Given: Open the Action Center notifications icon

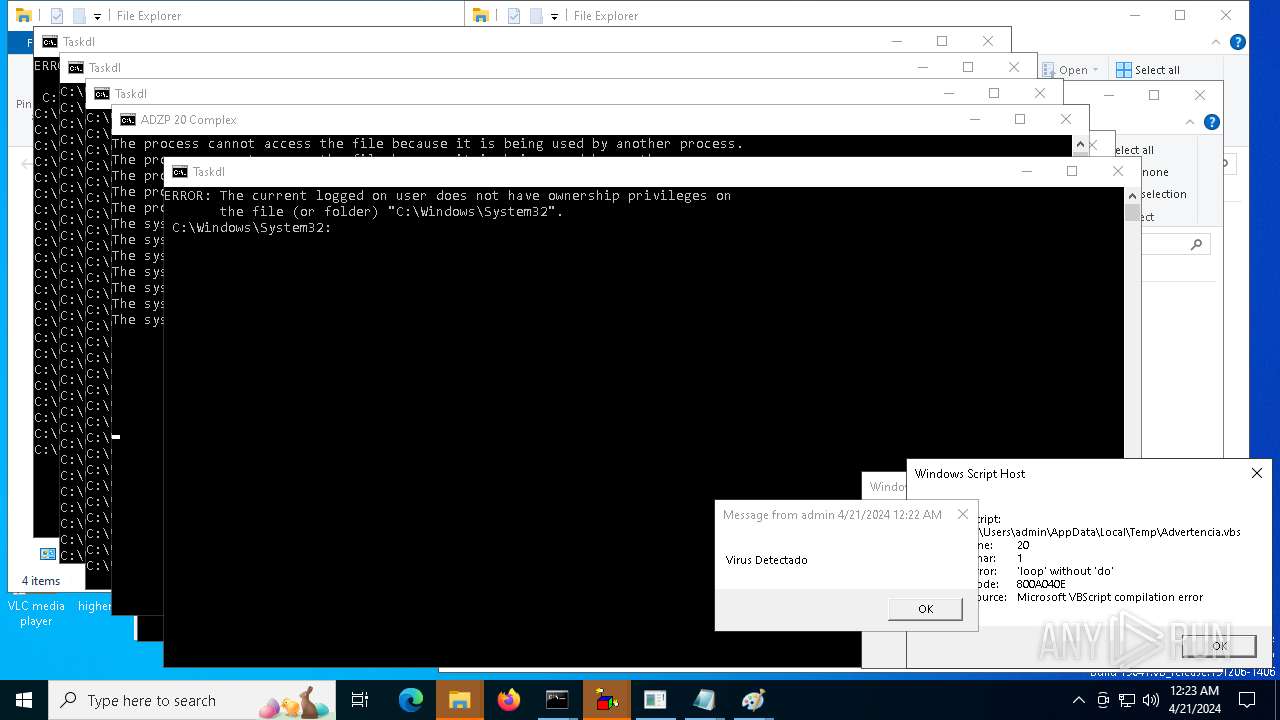Looking at the screenshot, I should coord(1247,700).
